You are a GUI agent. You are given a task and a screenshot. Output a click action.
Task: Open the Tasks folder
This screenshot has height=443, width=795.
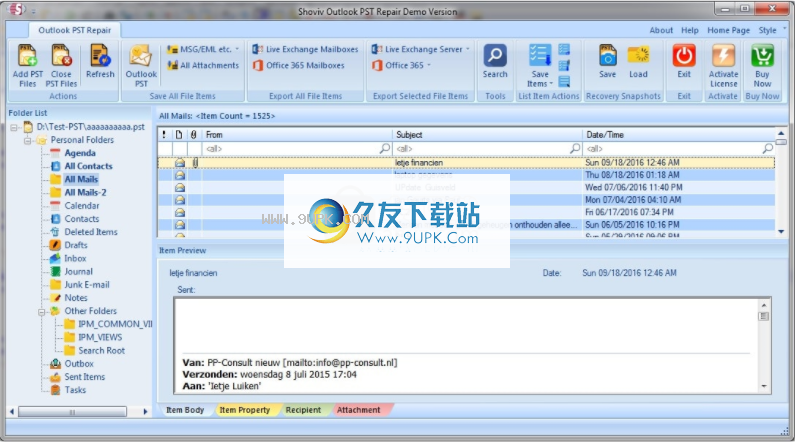click(x=75, y=390)
